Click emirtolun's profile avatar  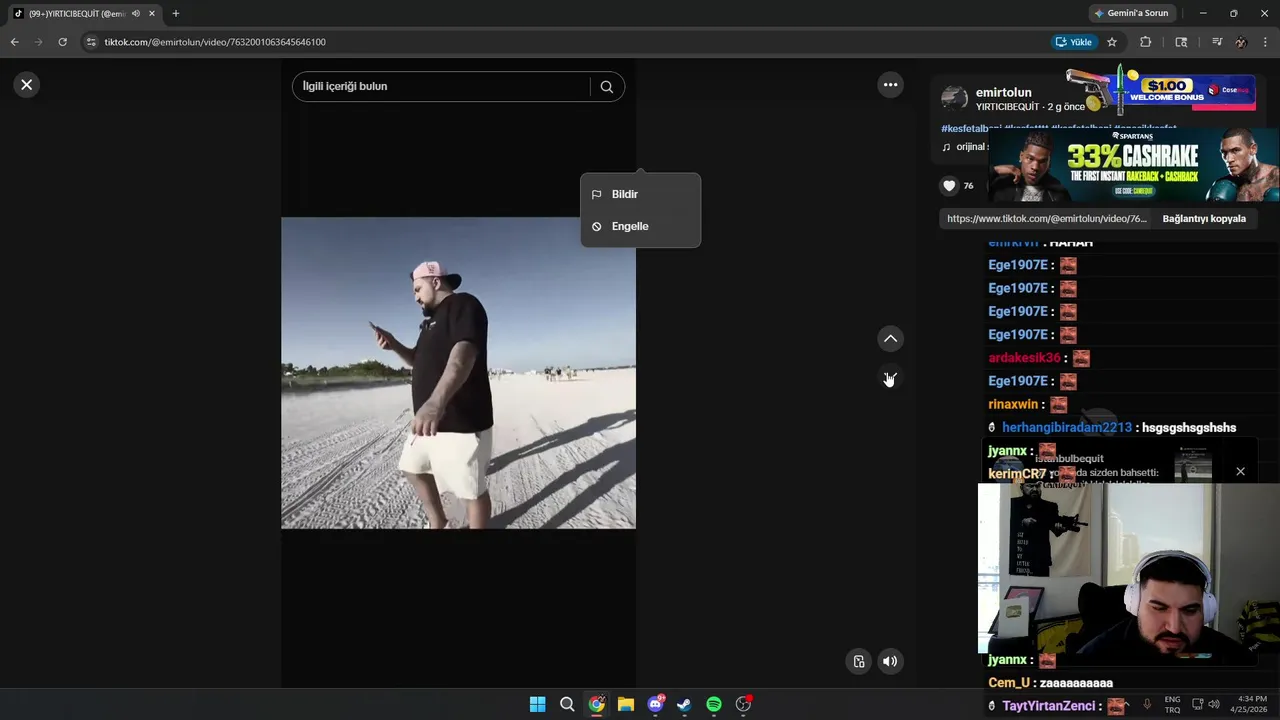click(x=955, y=98)
